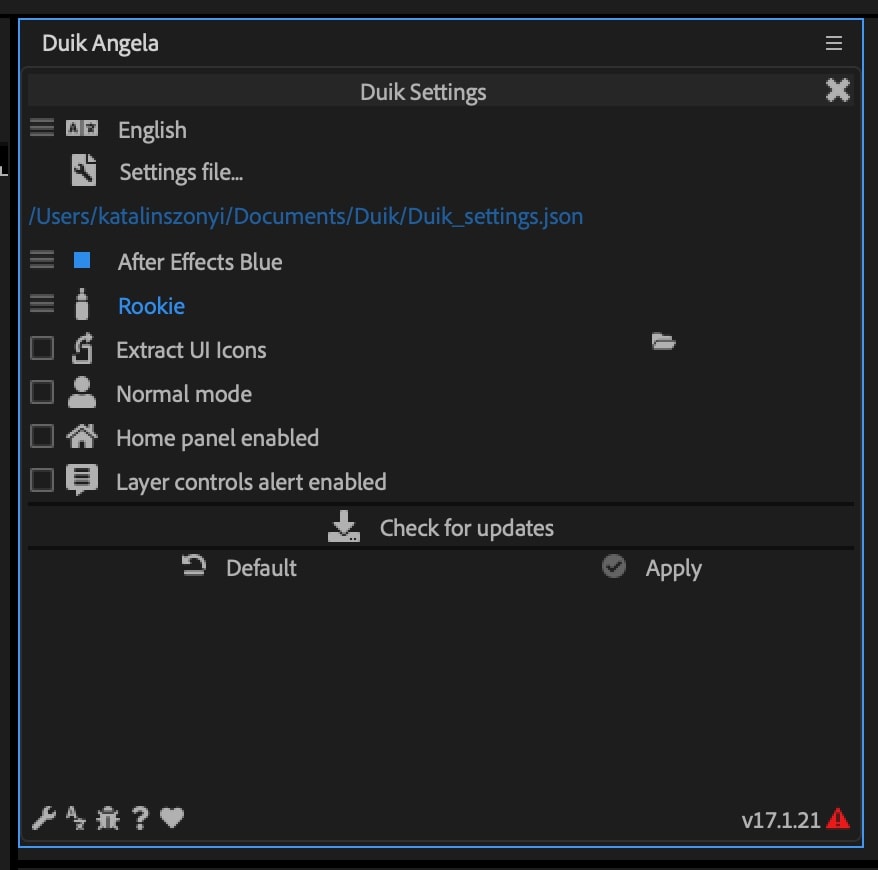Screen dimensions: 878x870
Task: Reset settings with the Default button
Action: click(239, 568)
